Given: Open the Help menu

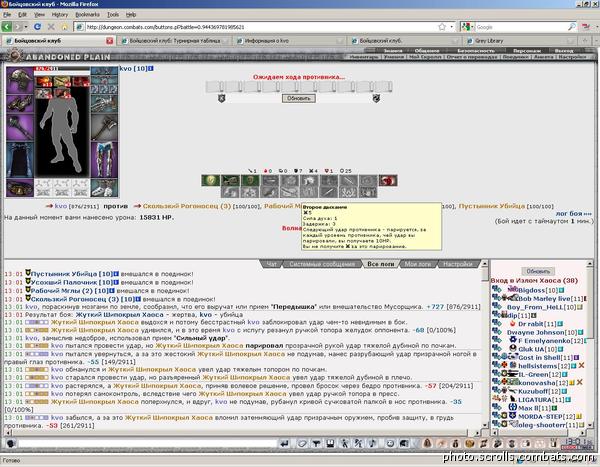Looking at the screenshot, I should (131, 15).
